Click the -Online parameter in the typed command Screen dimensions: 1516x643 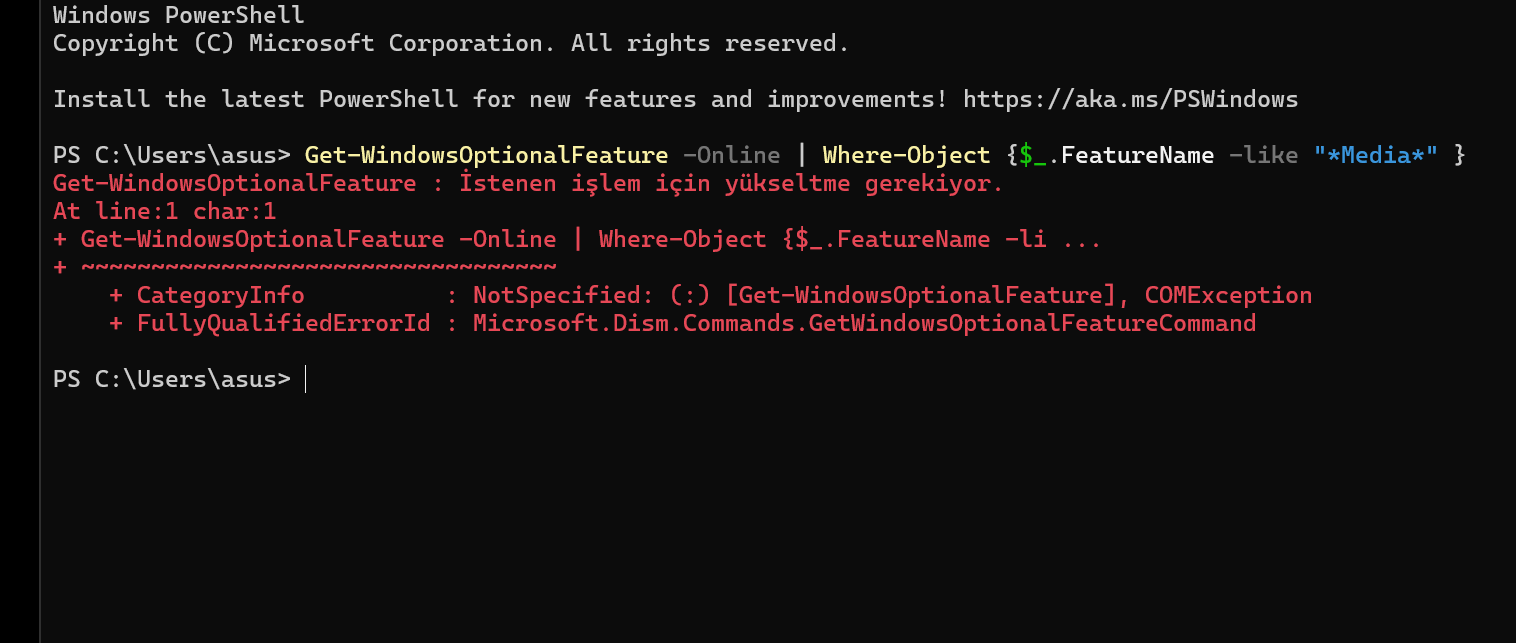click(731, 155)
